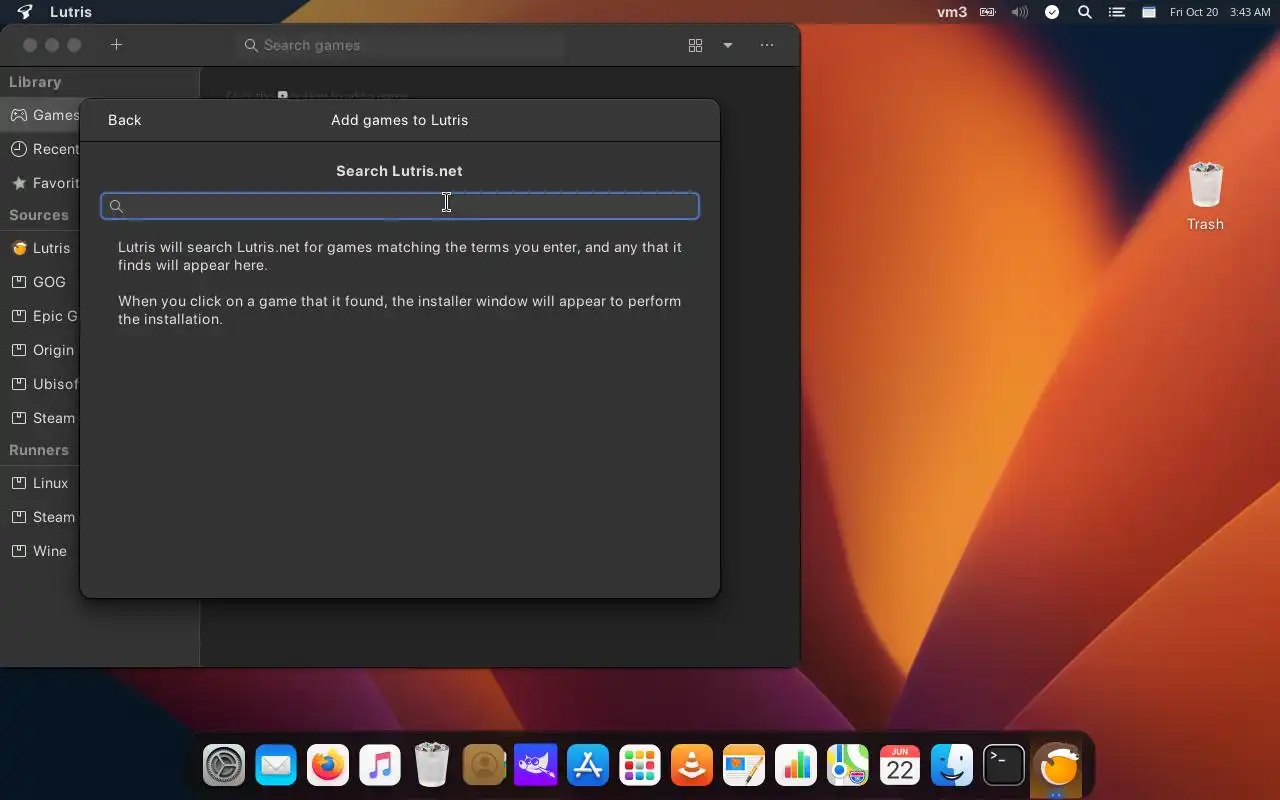The width and height of the screenshot is (1280, 800).
Task: Click the Sources heading in sidebar
Action: (x=39, y=215)
